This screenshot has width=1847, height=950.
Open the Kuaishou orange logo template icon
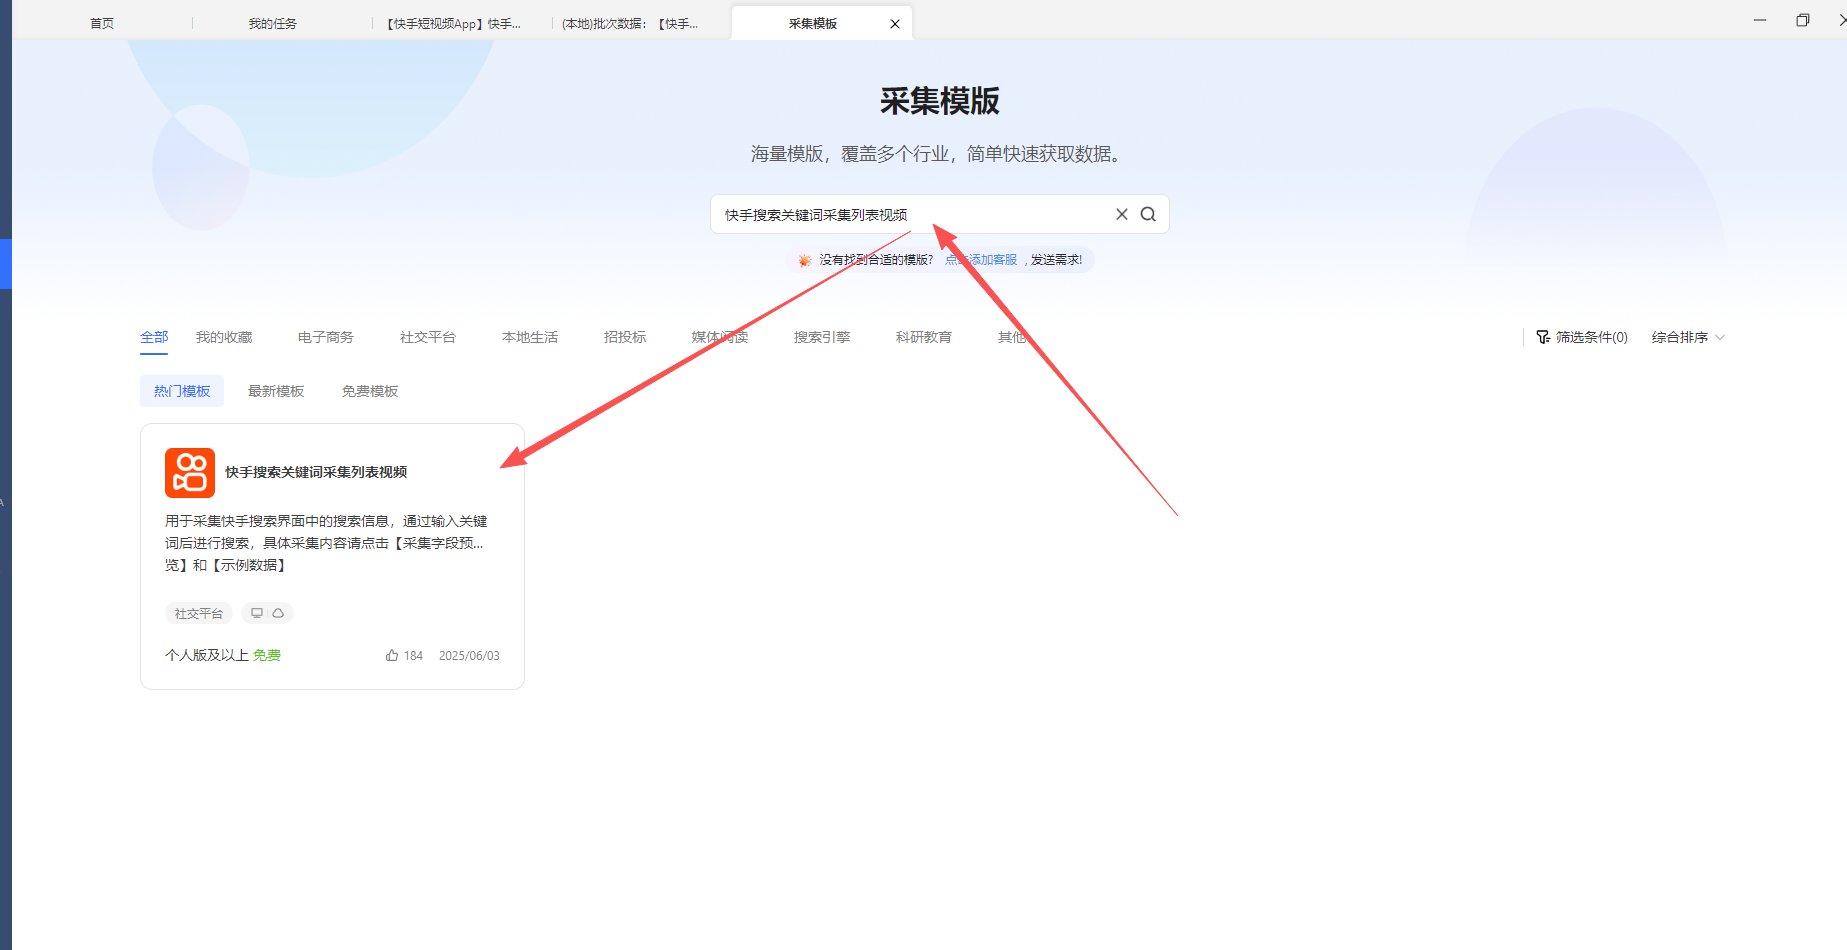pos(190,472)
